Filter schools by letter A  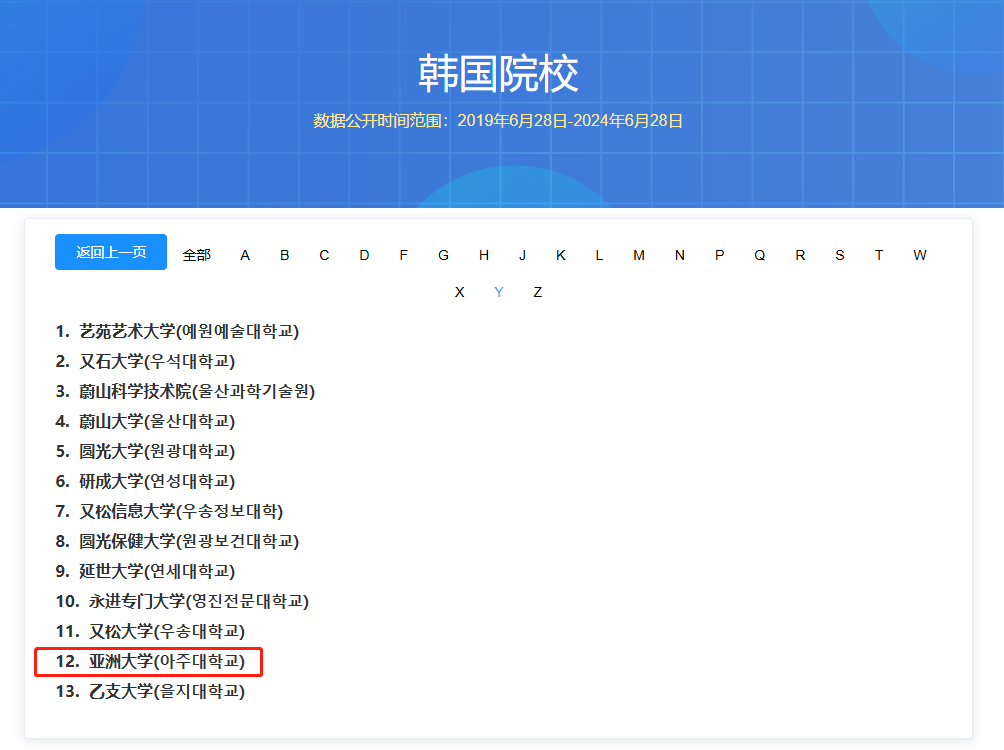coord(245,255)
